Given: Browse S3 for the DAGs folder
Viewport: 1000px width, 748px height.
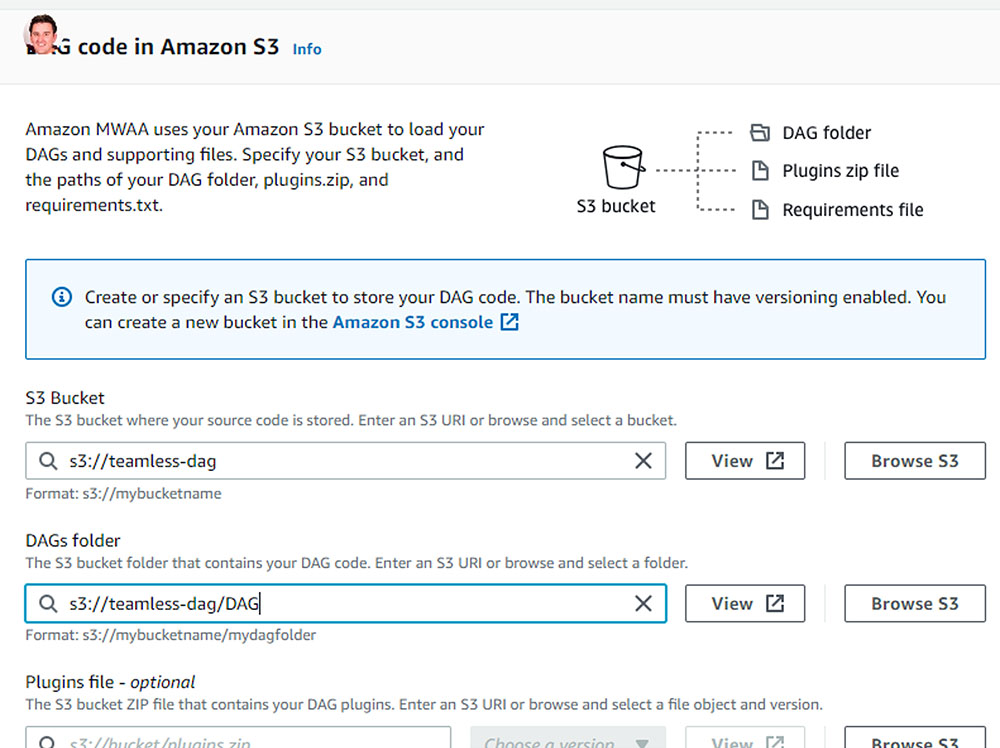Looking at the screenshot, I should (x=915, y=603).
